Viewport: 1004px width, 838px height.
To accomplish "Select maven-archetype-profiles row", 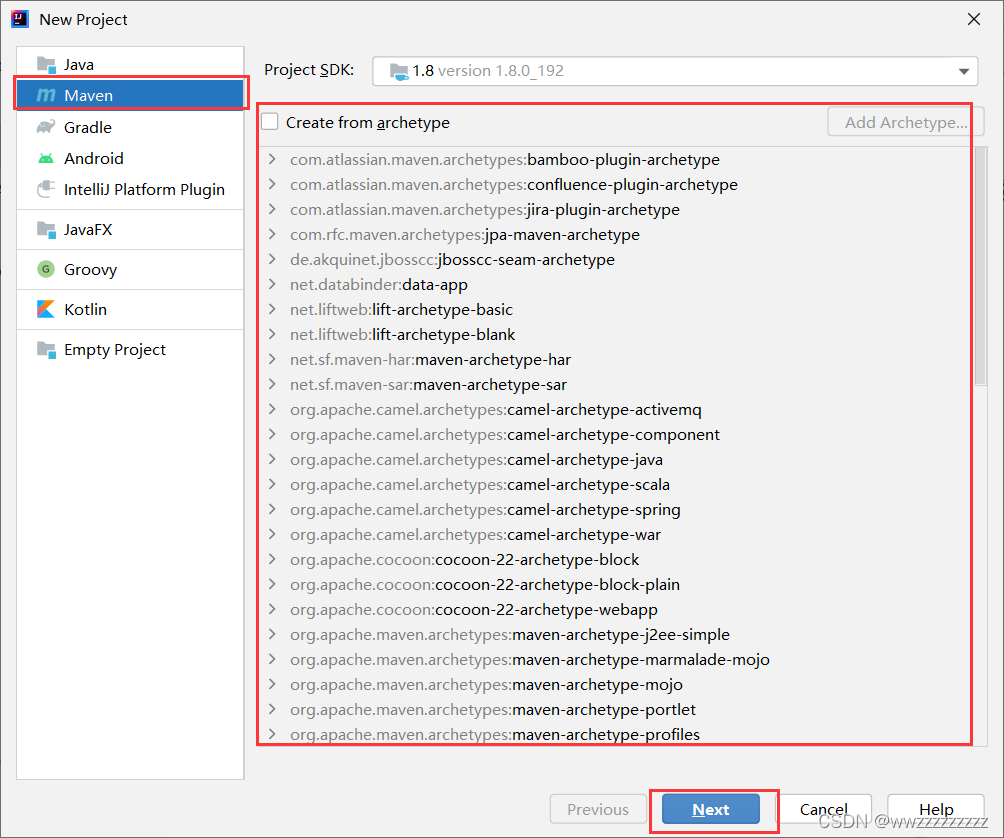I will (x=615, y=733).
